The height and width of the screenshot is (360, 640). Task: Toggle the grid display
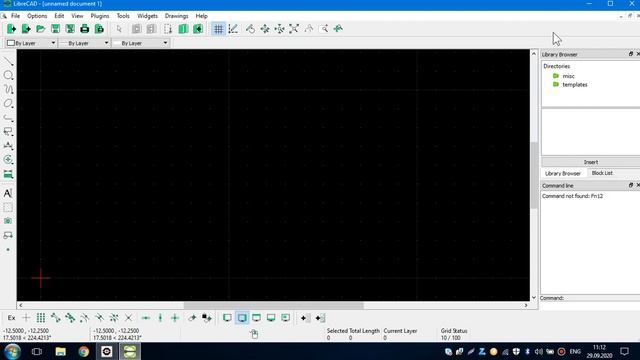pos(218,29)
